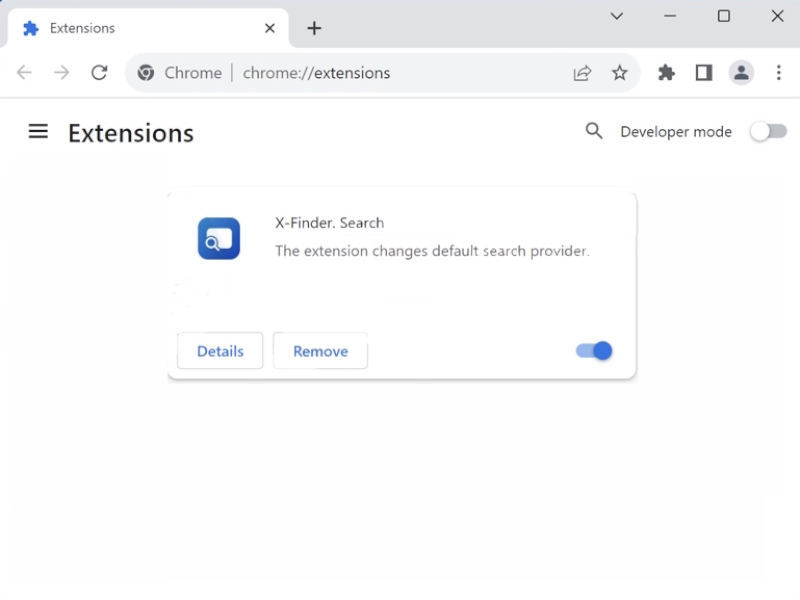Remove the X-Finder Search extension
This screenshot has height=600, width=800.
[320, 351]
